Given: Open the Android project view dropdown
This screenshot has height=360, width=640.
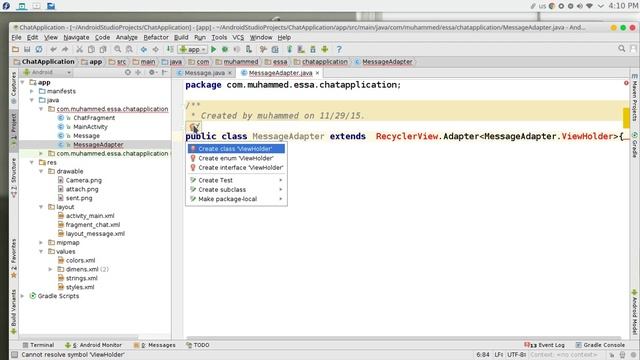Looking at the screenshot, I should [x=47, y=72].
